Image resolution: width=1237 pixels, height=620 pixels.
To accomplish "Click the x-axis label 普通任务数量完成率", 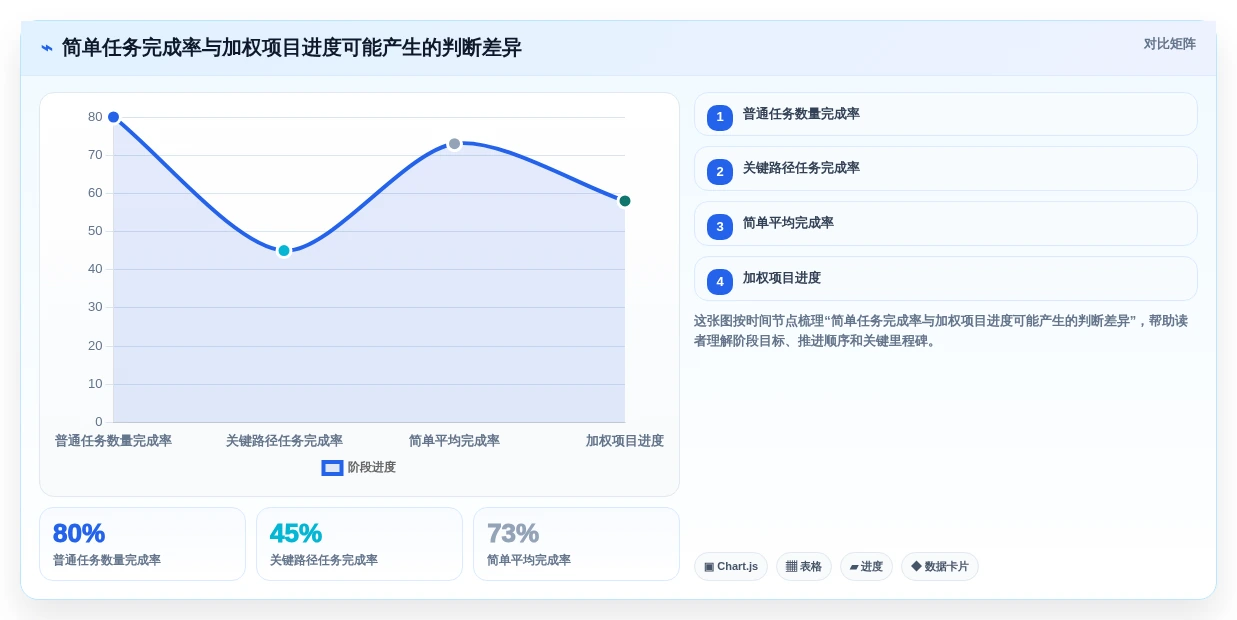I will click(113, 441).
